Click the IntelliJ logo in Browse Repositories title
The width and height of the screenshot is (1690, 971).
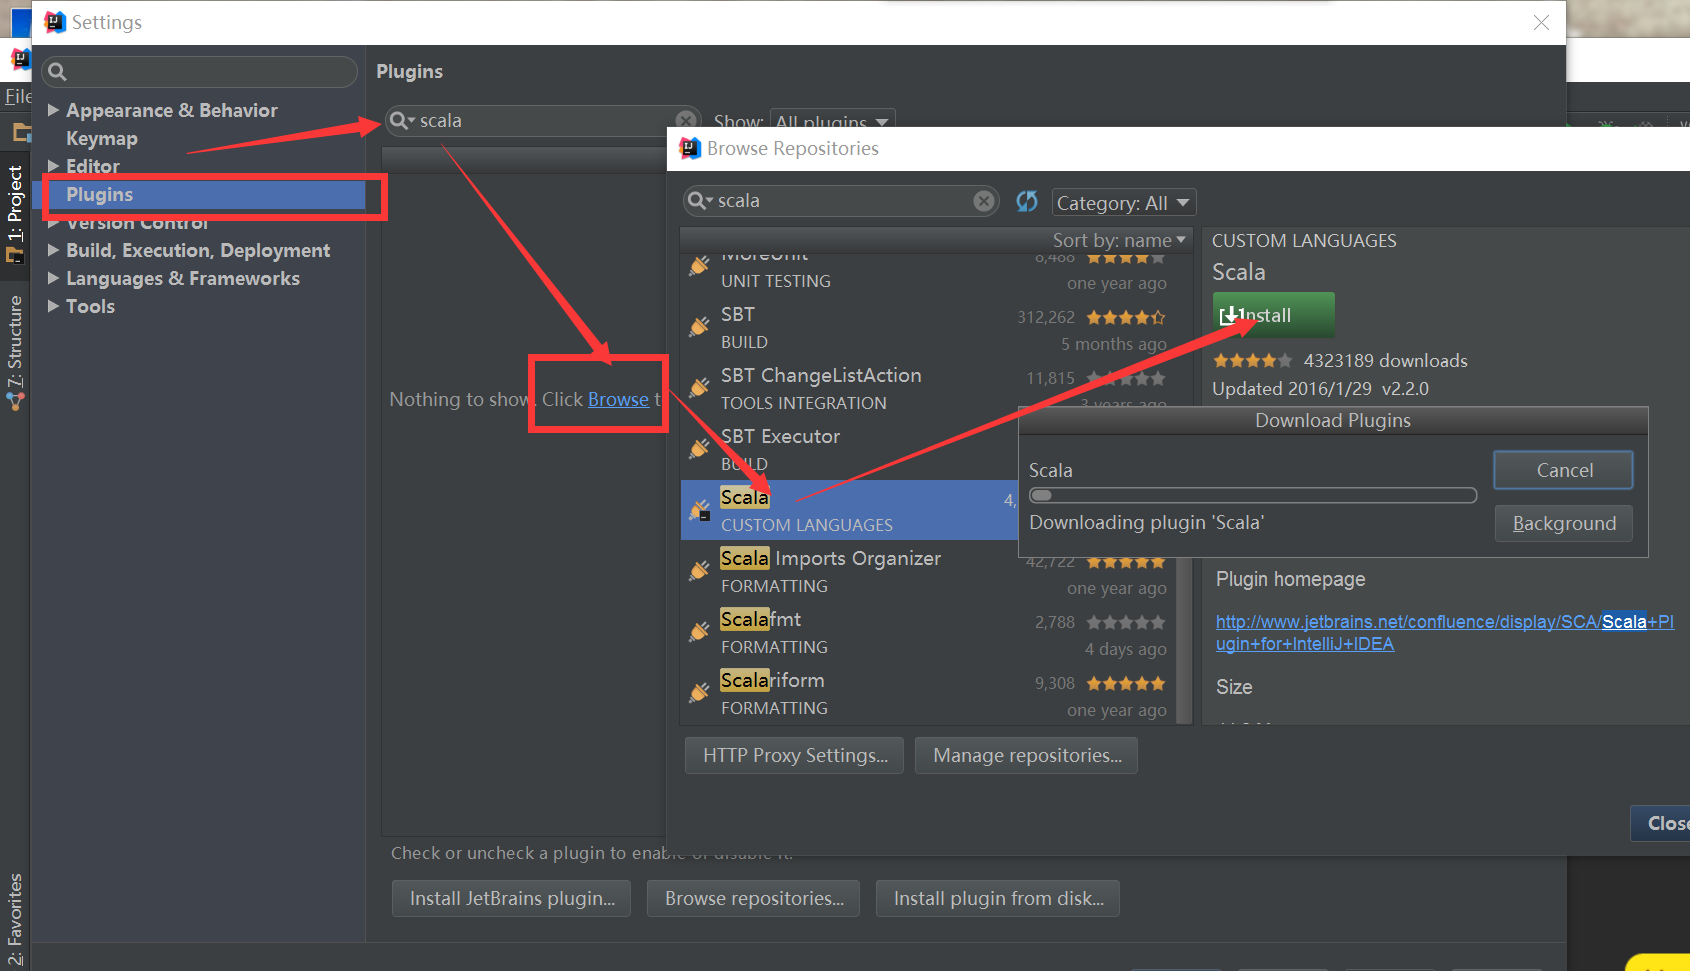point(690,148)
